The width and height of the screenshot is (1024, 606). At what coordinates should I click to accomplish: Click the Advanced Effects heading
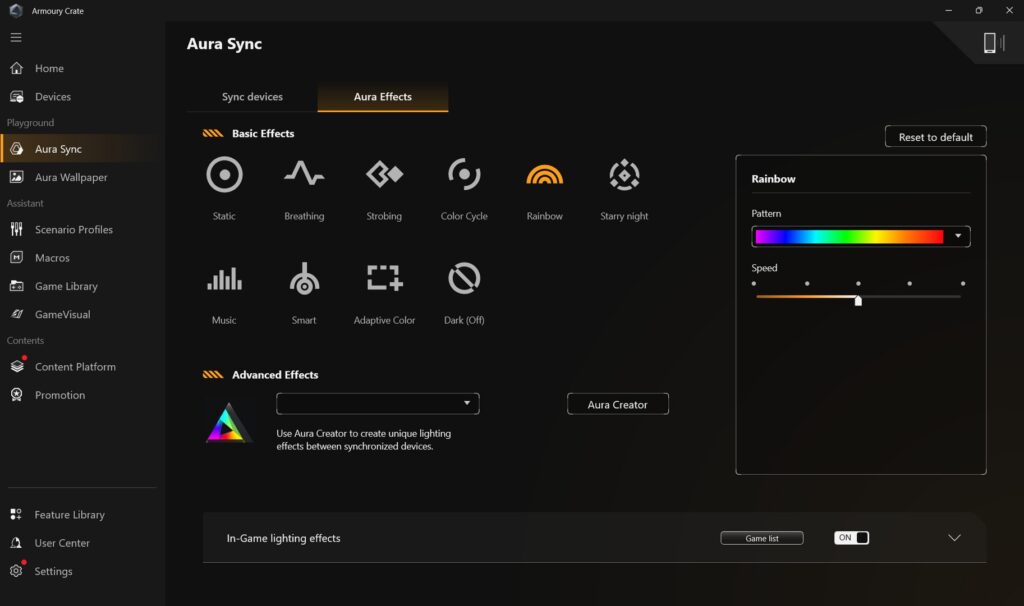[275, 375]
